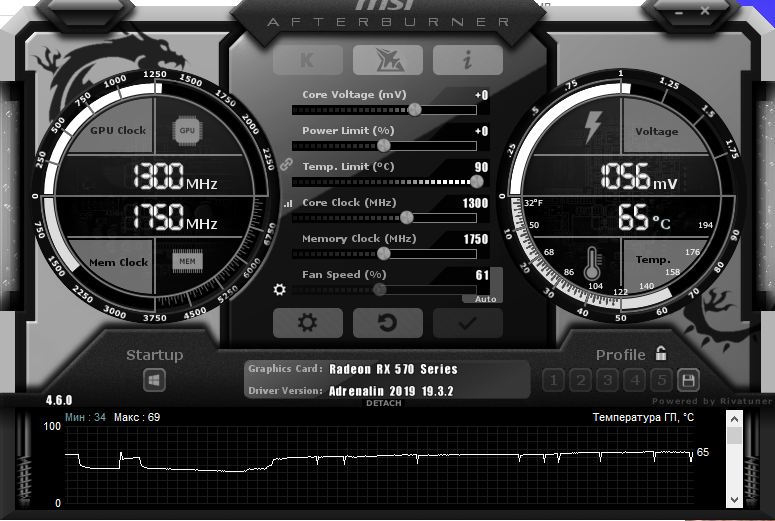775x521 pixels.
Task: Click the GPU chip icon on gauge
Action: 187,131
